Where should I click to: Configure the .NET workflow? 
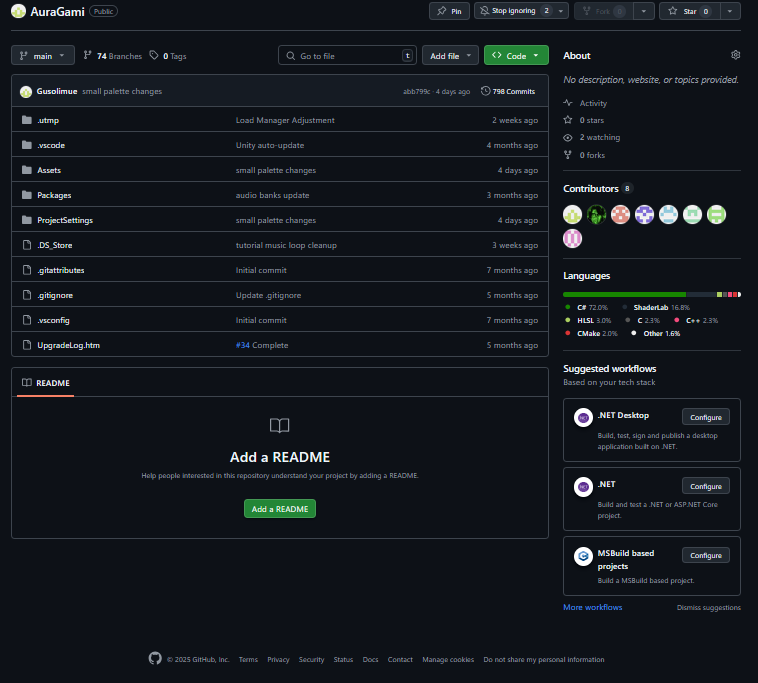click(705, 486)
